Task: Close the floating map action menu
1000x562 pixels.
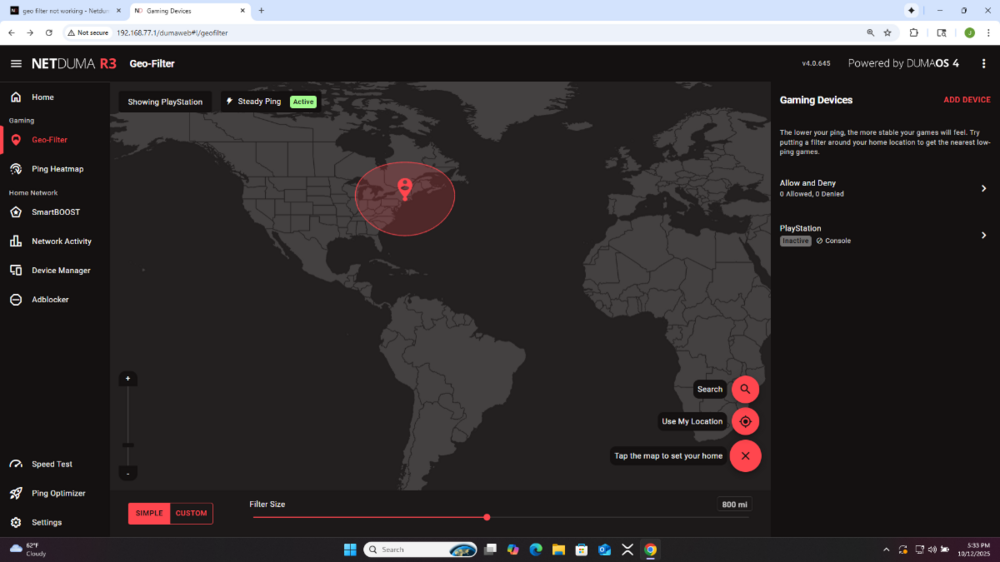Action: pos(745,456)
